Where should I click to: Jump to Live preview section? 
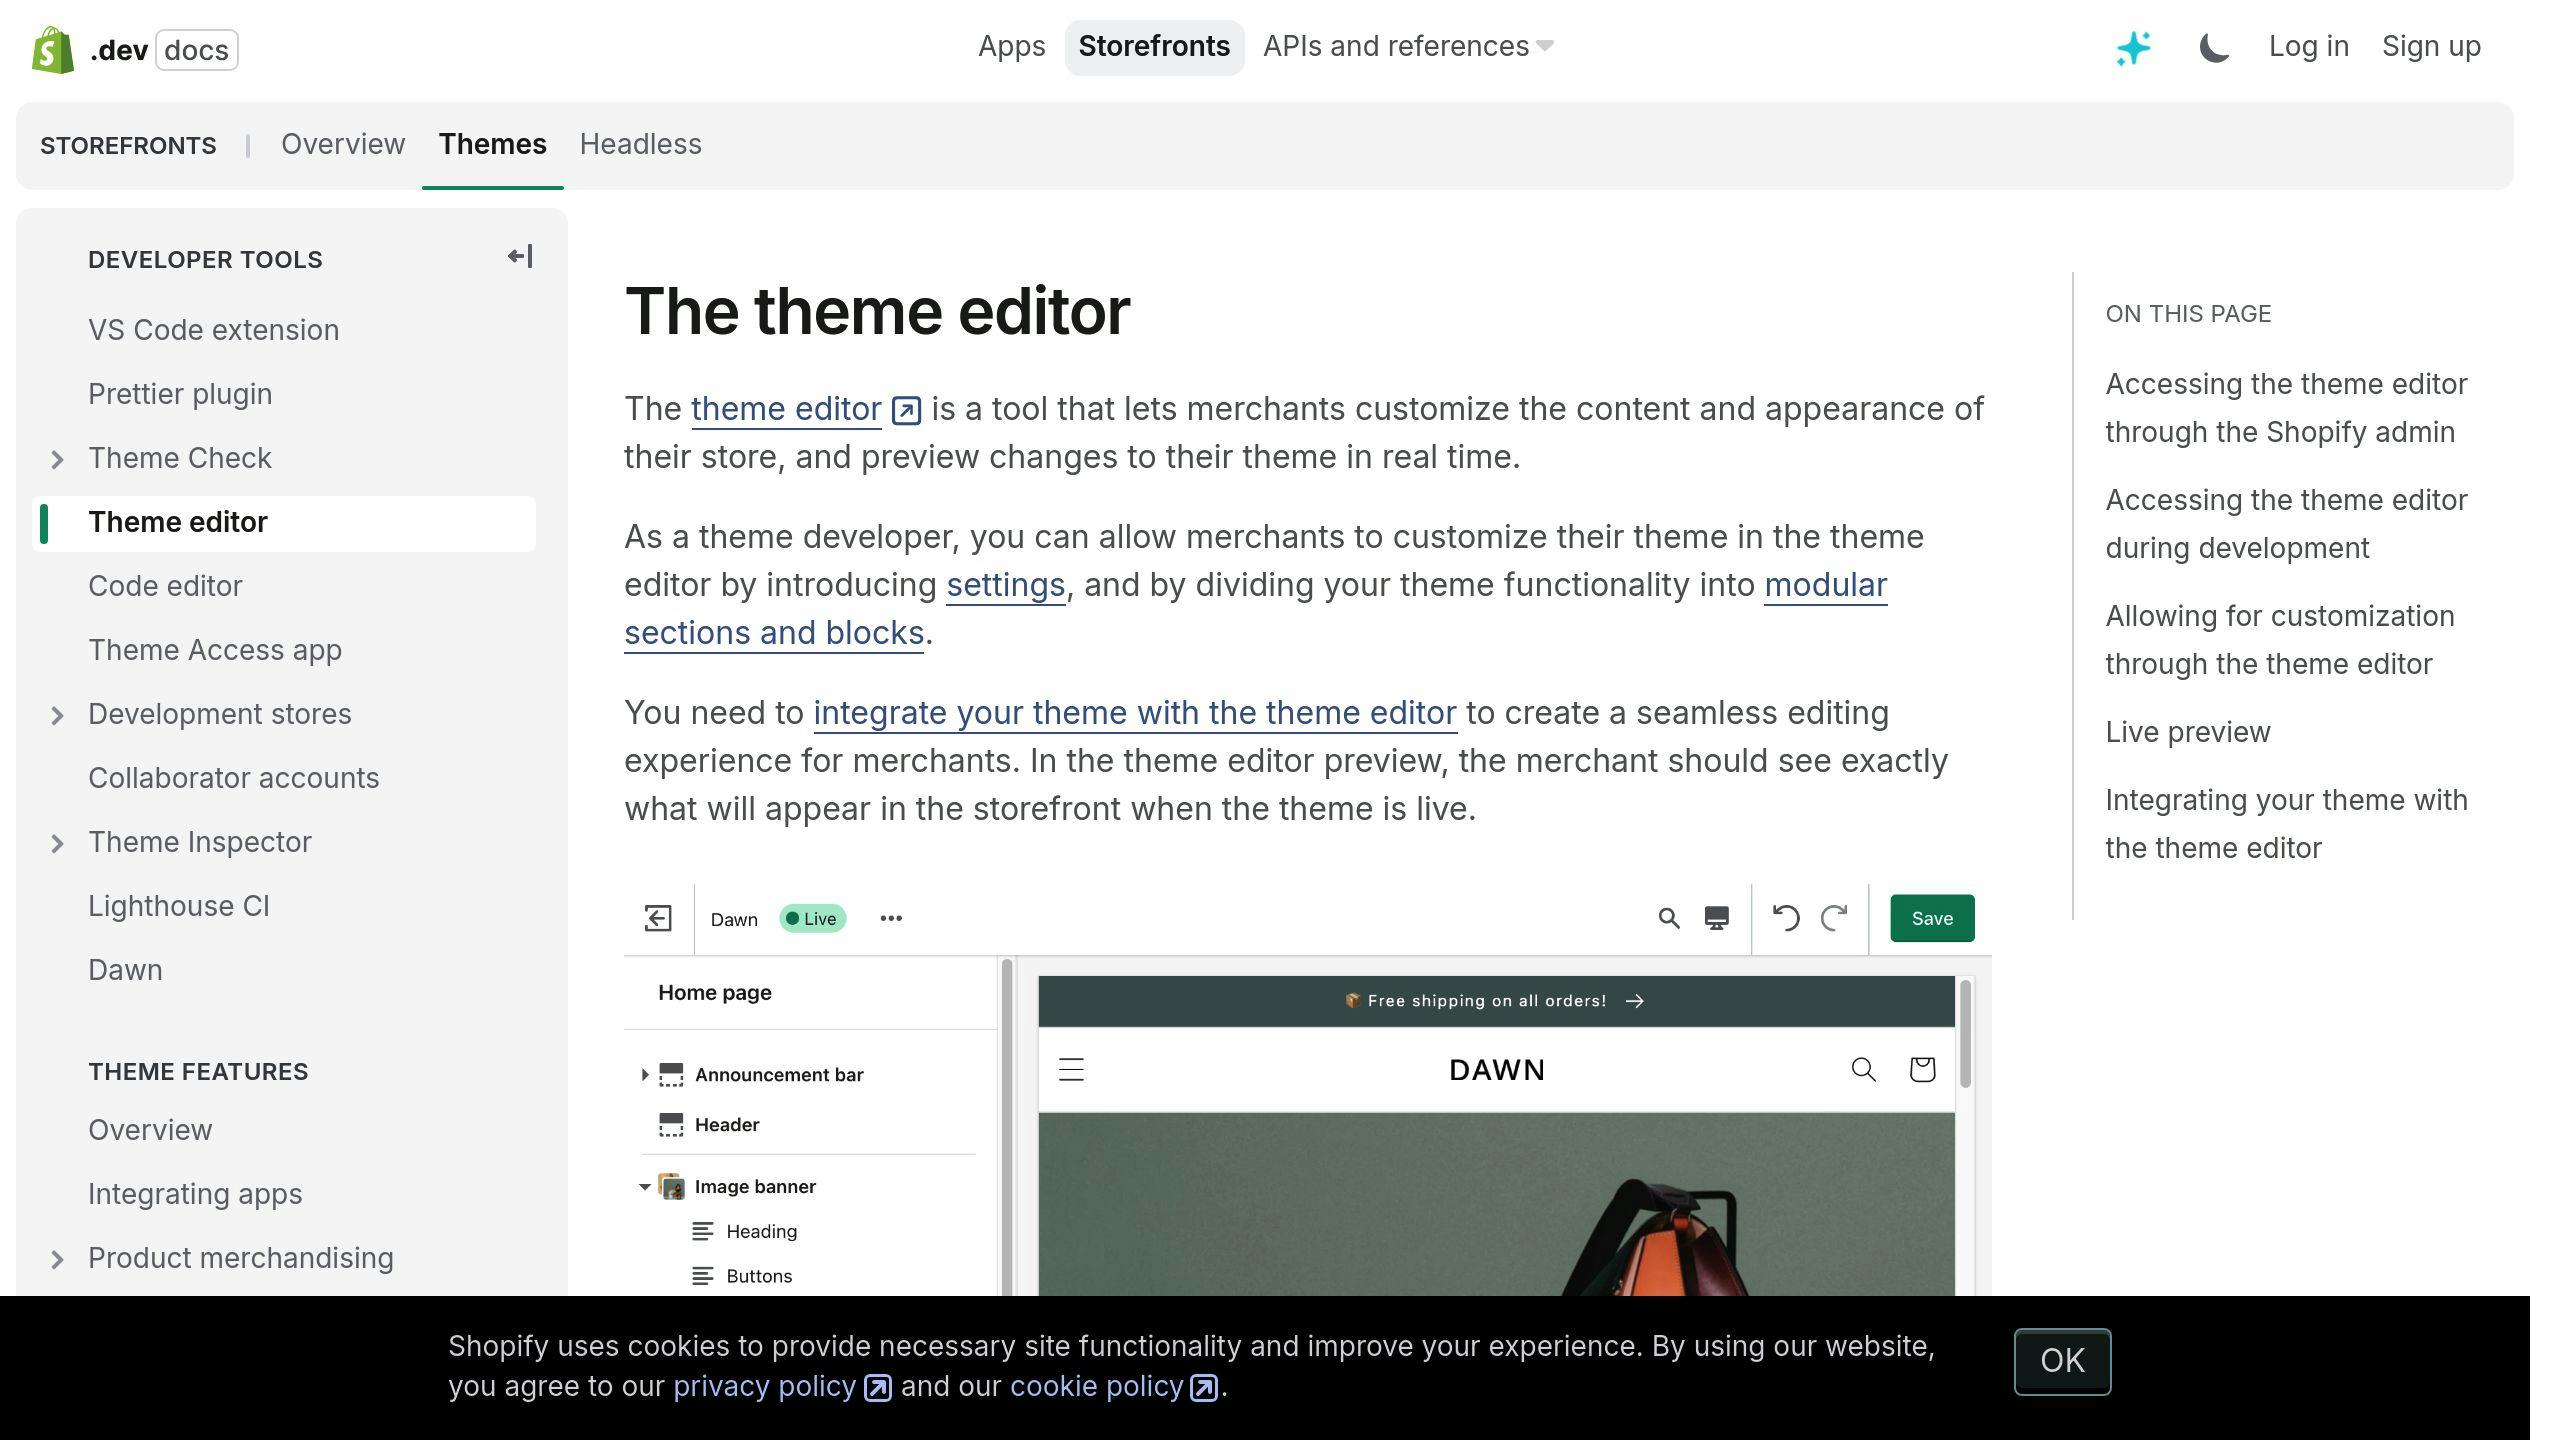[2187, 732]
